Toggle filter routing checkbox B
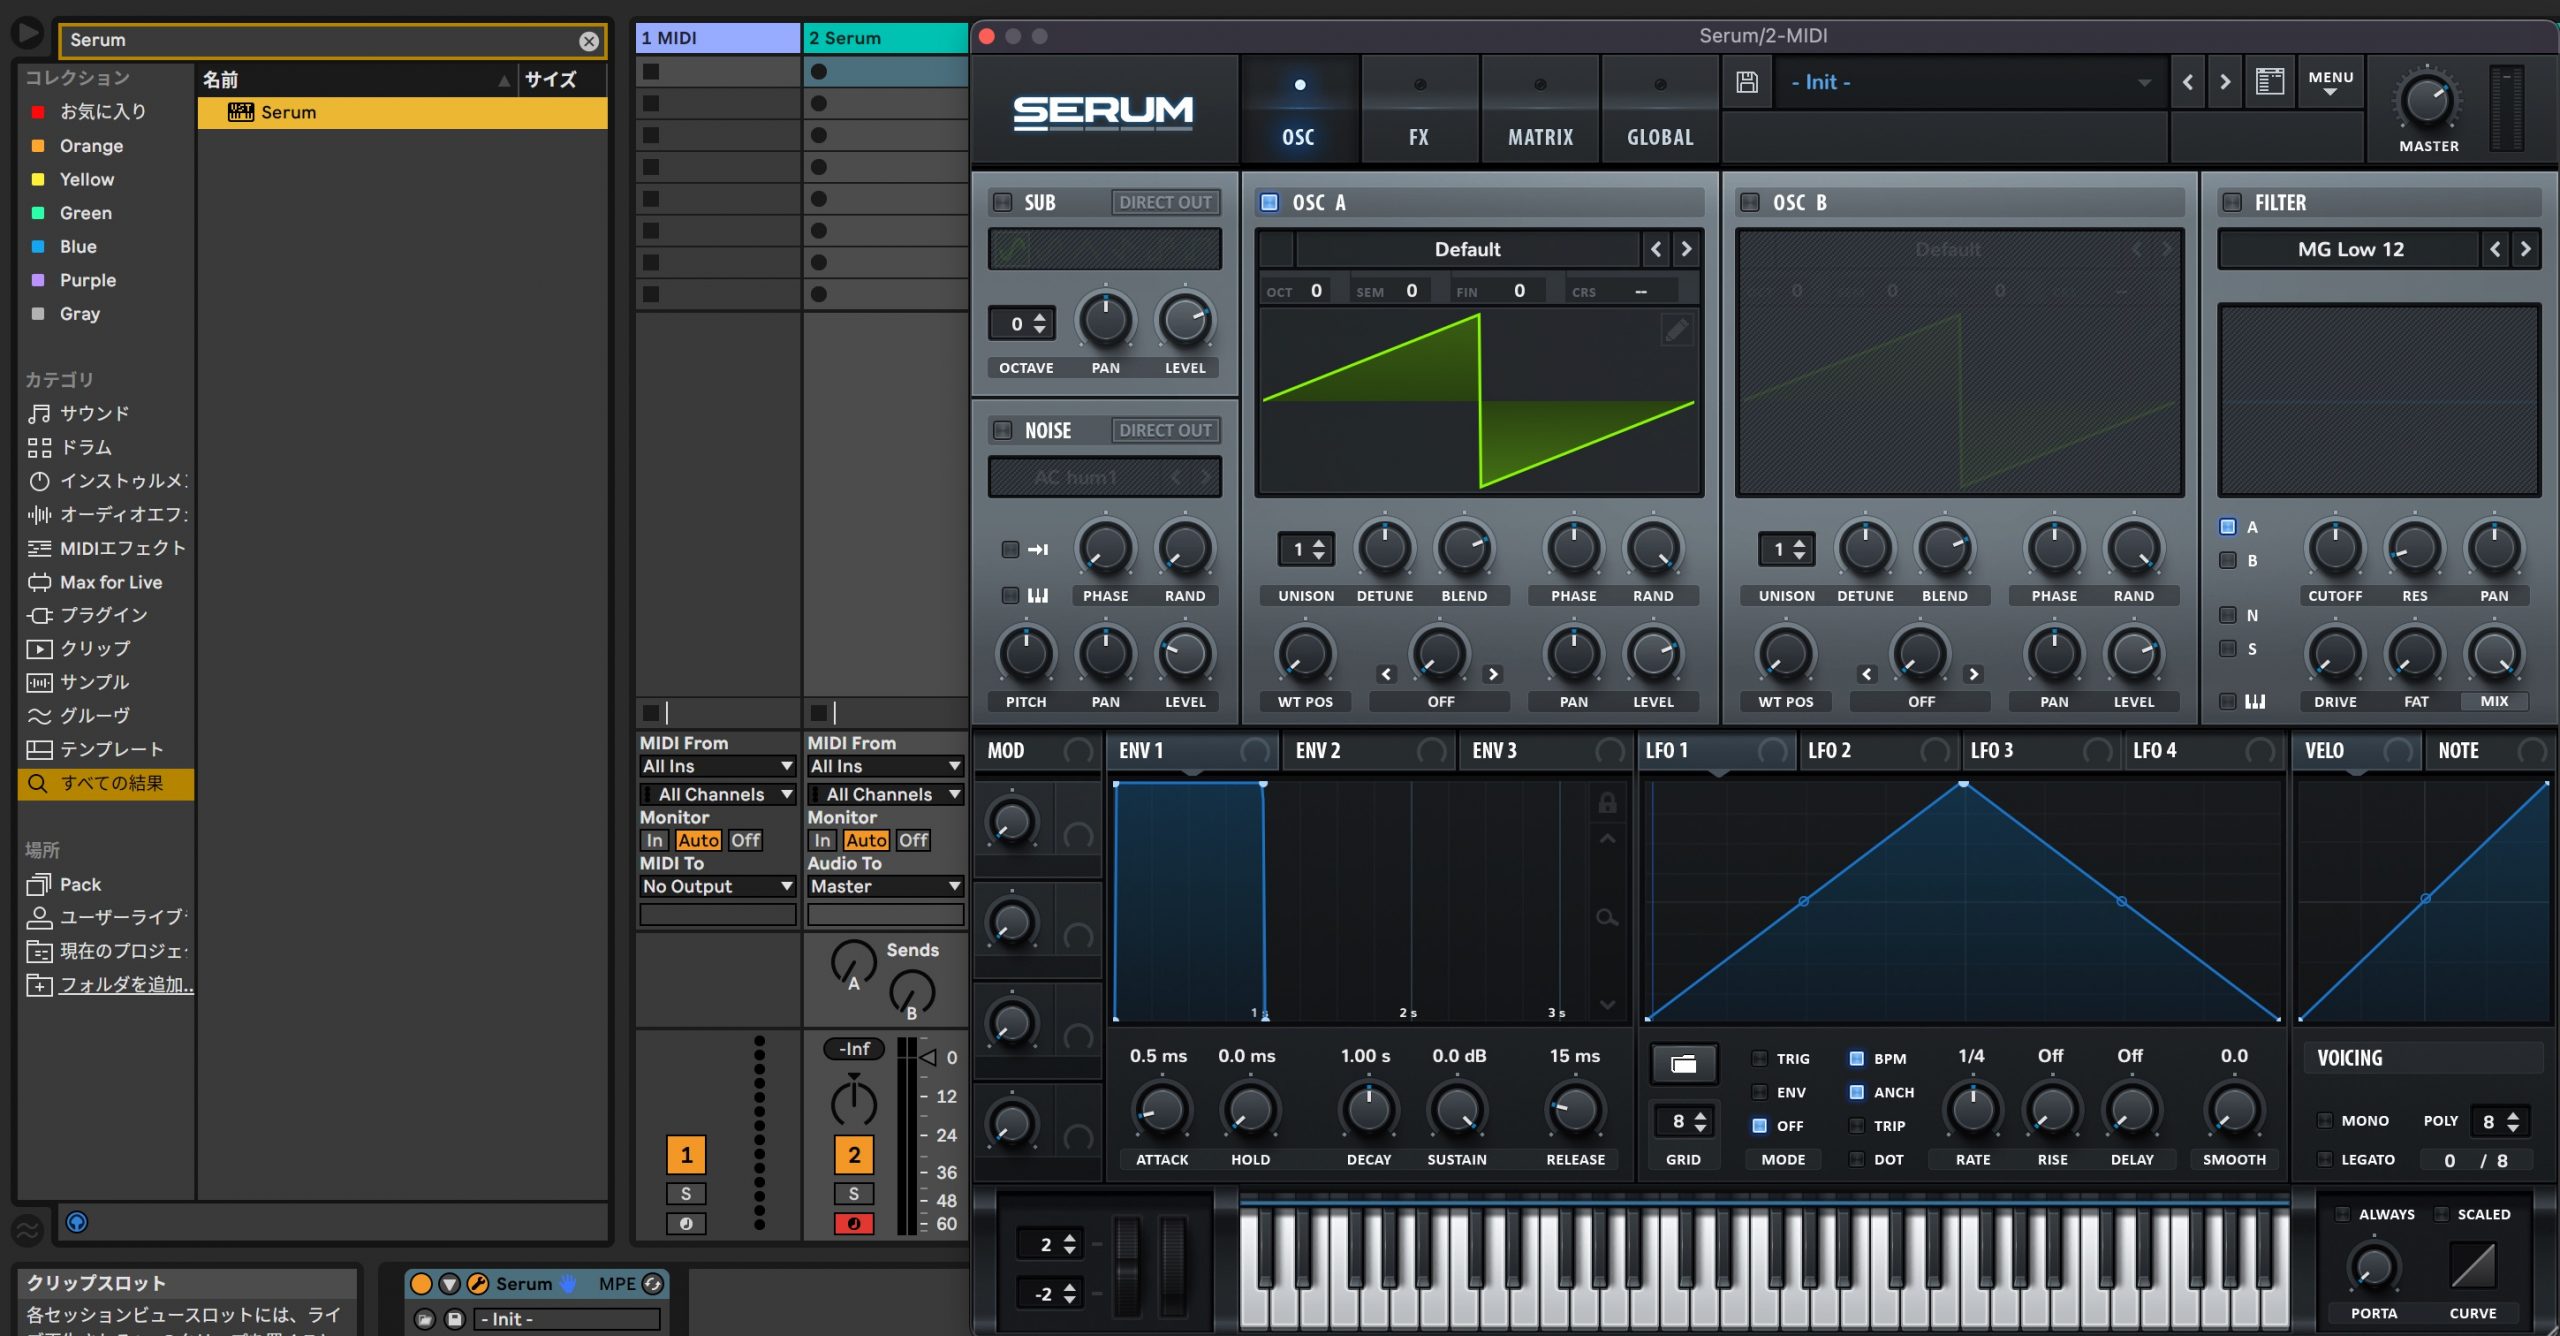Image resolution: width=2560 pixels, height=1336 pixels. 2228,560
